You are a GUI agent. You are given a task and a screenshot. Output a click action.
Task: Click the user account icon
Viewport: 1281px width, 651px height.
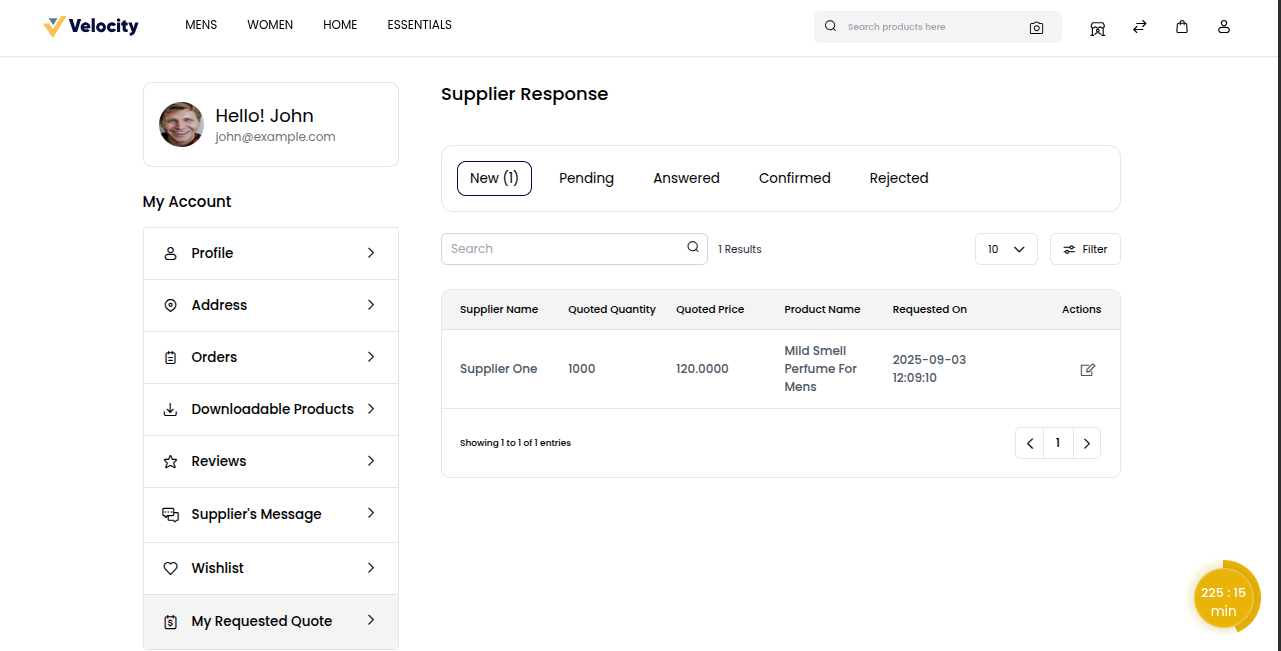pos(1223,28)
